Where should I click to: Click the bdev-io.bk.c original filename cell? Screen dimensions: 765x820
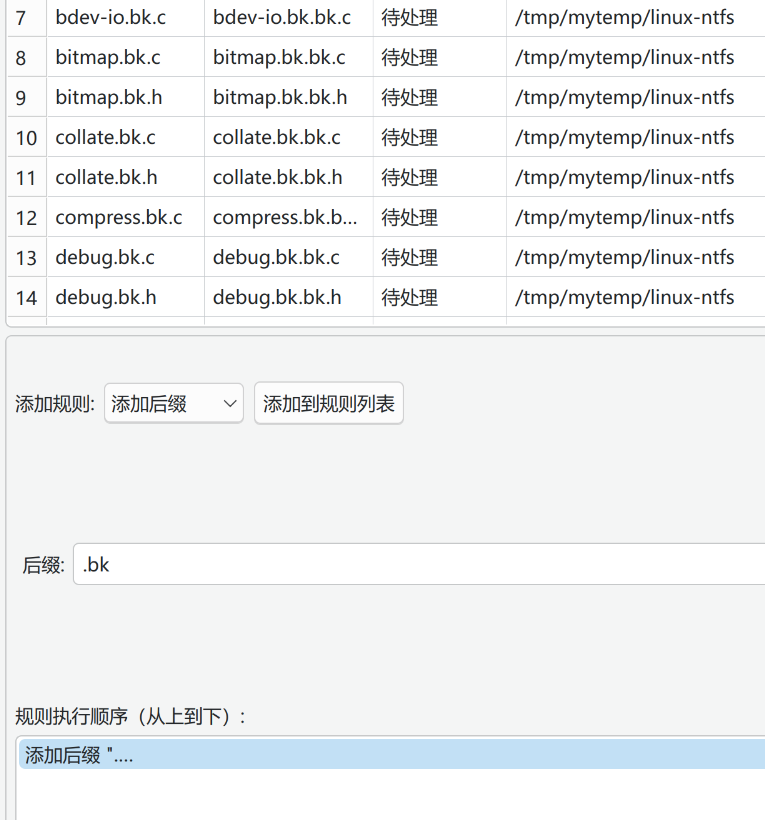click(125, 17)
